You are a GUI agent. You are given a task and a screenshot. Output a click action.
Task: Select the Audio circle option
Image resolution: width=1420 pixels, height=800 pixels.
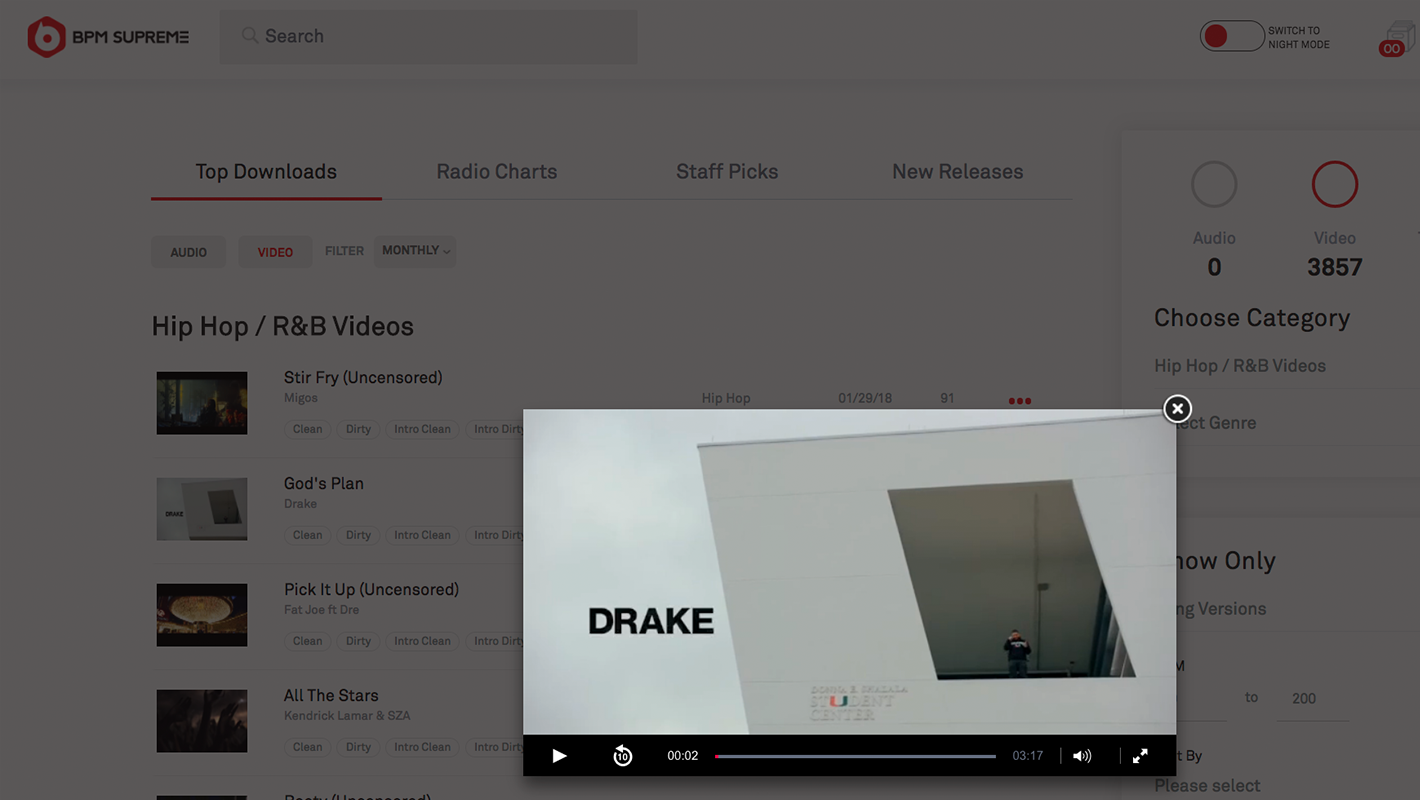click(x=1214, y=185)
